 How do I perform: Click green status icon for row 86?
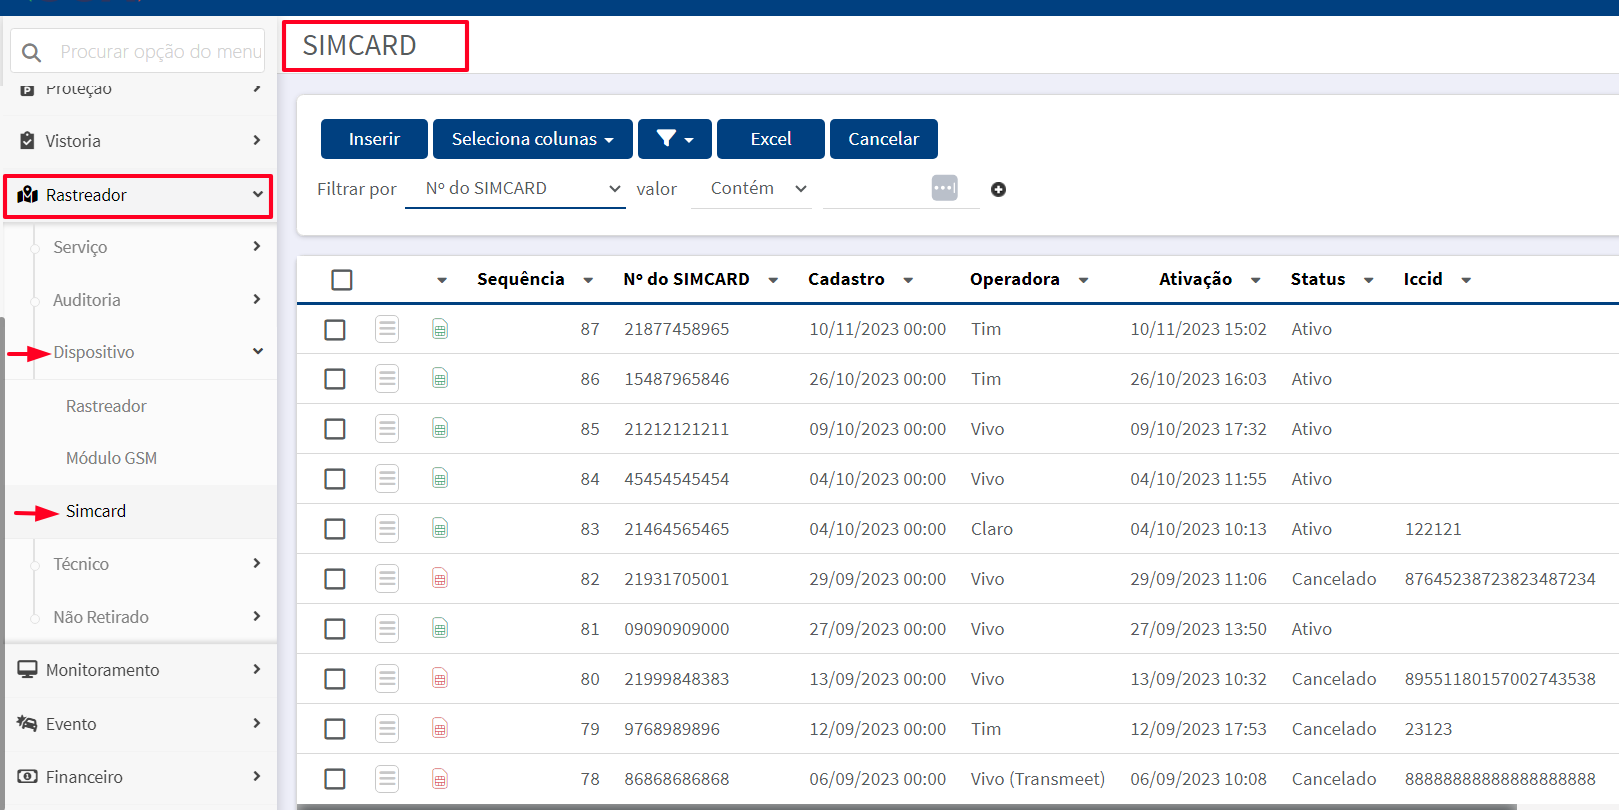(440, 379)
